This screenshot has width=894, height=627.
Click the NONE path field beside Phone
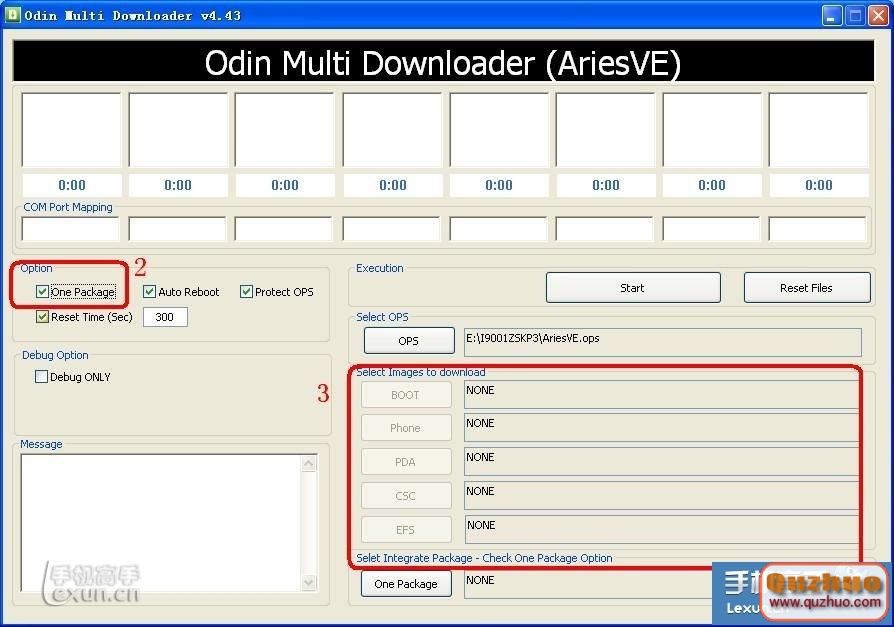pyautogui.click(x=661, y=428)
